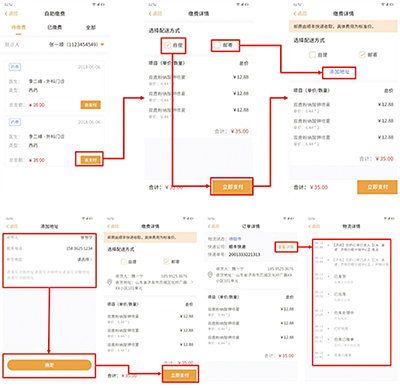Uncheck 邮寄 above the 添加地址 link
The image size is (400, 388).
tap(362, 55)
